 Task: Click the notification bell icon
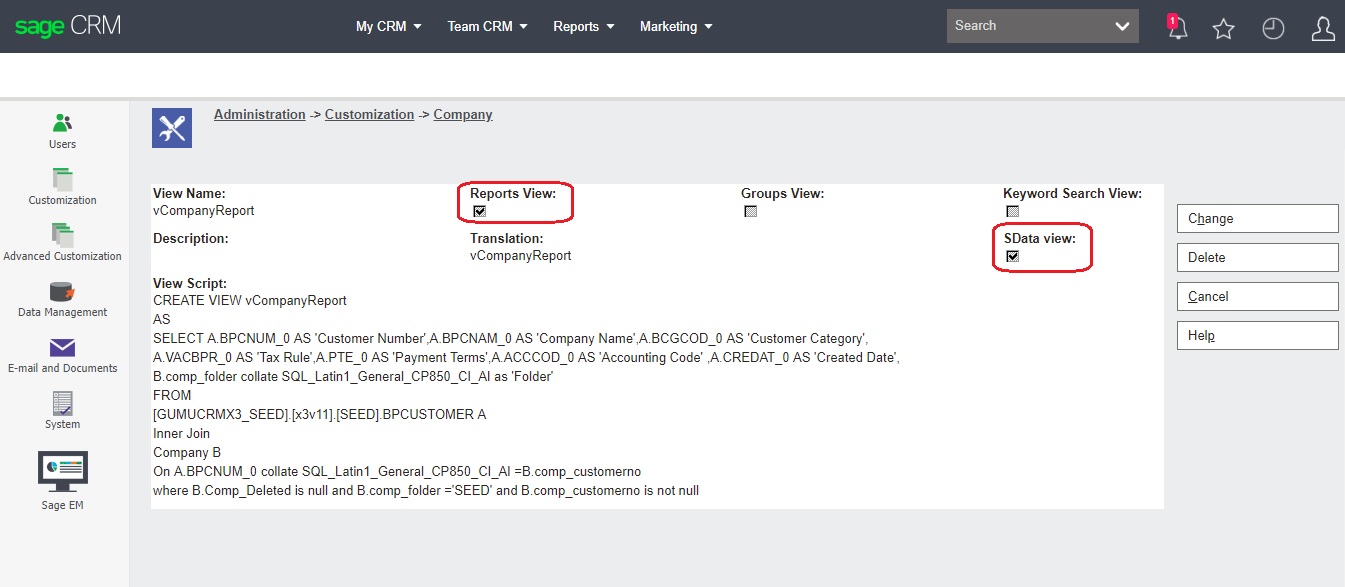pos(1176,28)
